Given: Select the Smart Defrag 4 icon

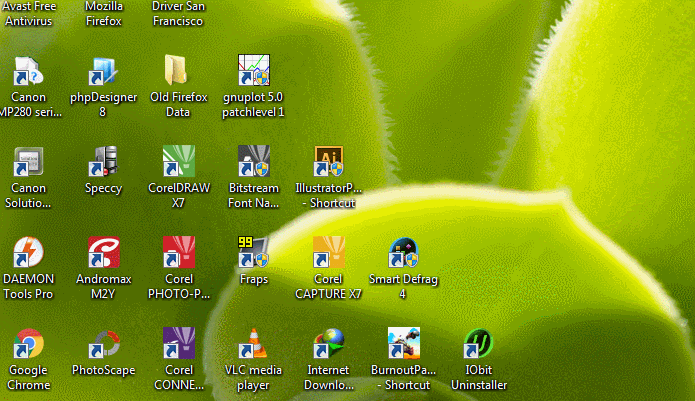Looking at the screenshot, I should point(403,252).
